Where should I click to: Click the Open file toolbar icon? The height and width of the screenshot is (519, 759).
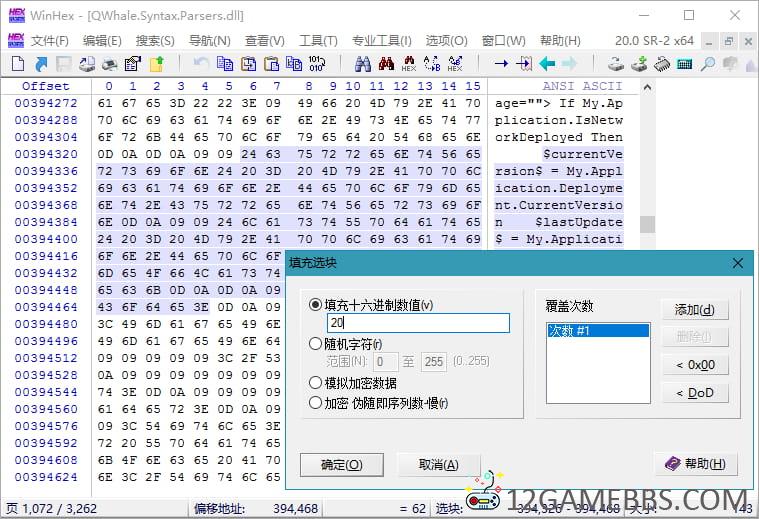click(x=42, y=63)
